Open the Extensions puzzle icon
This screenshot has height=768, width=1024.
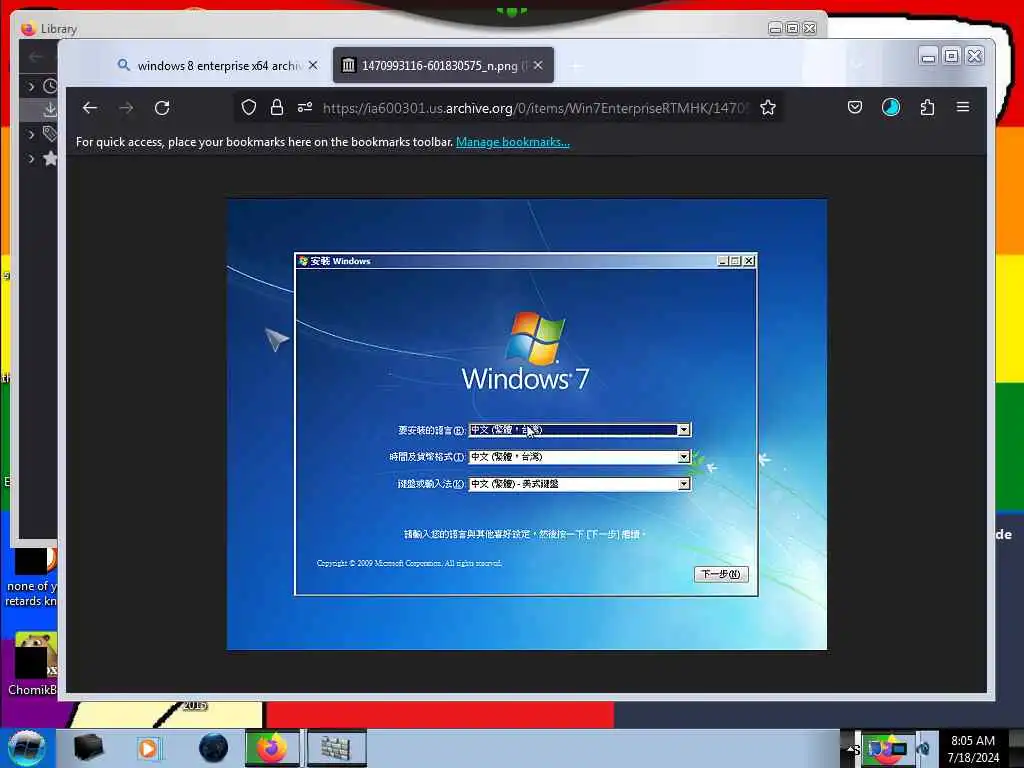coord(927,108)
